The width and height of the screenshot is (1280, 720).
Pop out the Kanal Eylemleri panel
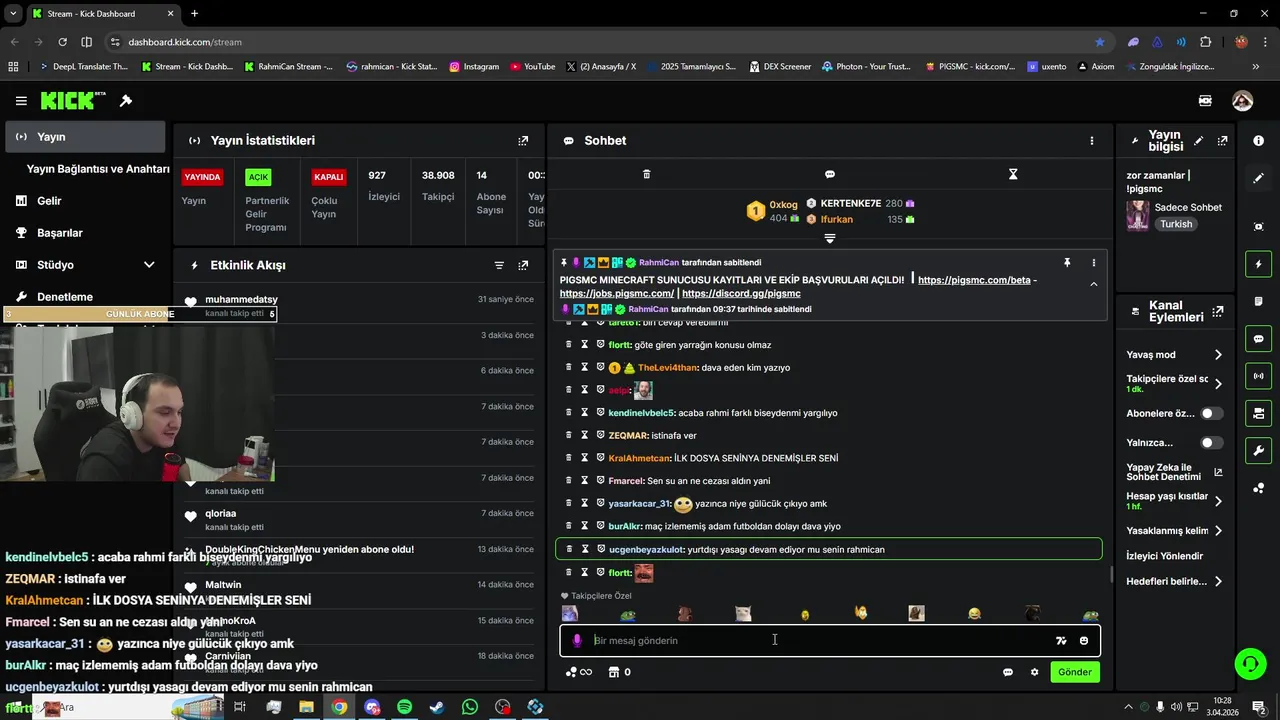click(x=1217, y=312)
